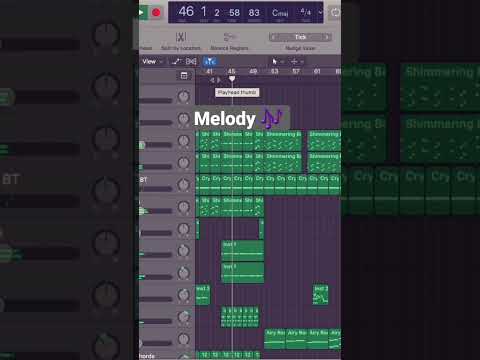The image size is (480, 360).
Task: Open the LCD display mode chevron
Action: pyautogui.click(x=320, y=13)
